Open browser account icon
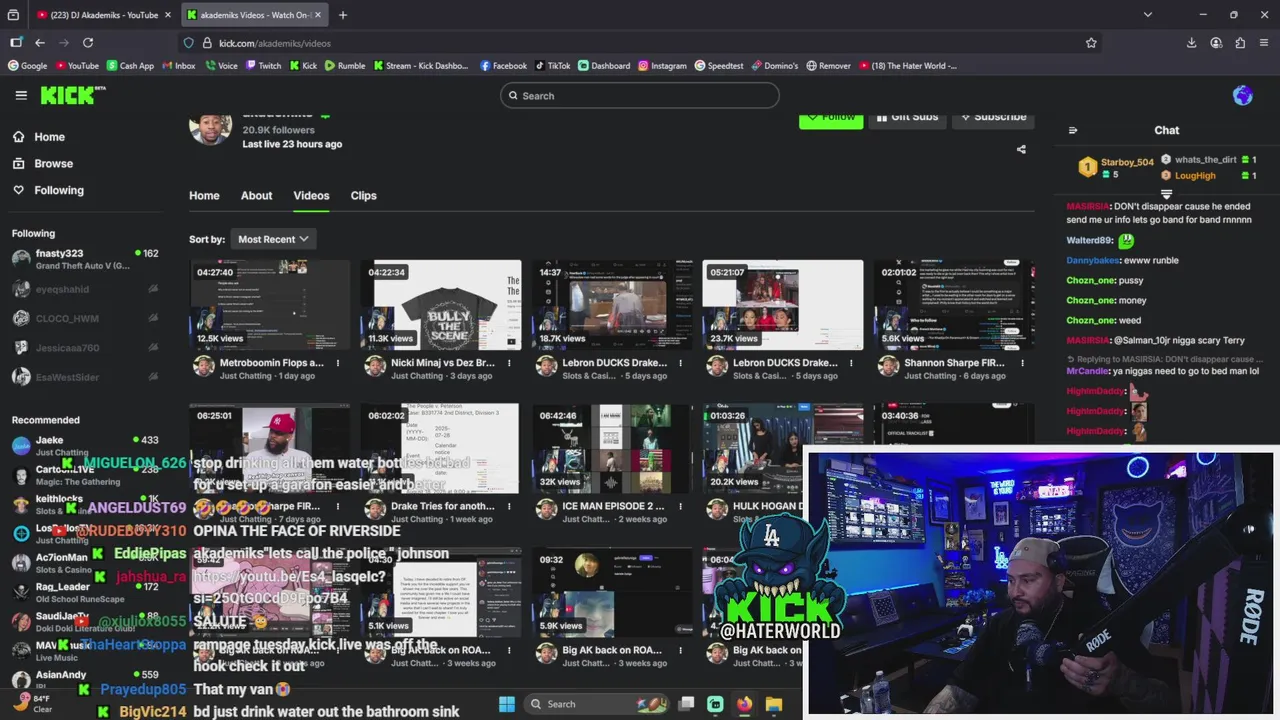Viewport: 1280px width, 720px height. click(x=1216, y=43)
